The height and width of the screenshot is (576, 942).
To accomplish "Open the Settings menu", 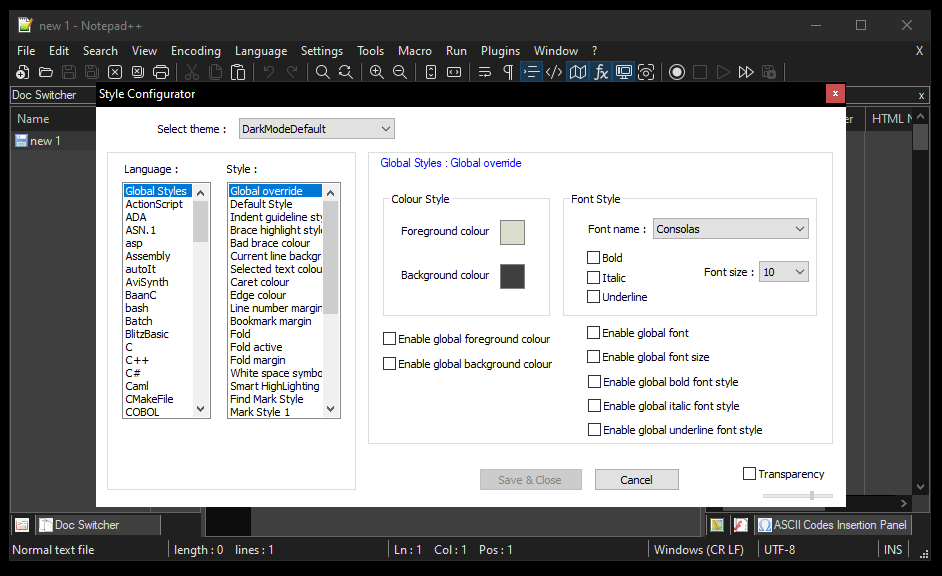I will pos(322,50).
